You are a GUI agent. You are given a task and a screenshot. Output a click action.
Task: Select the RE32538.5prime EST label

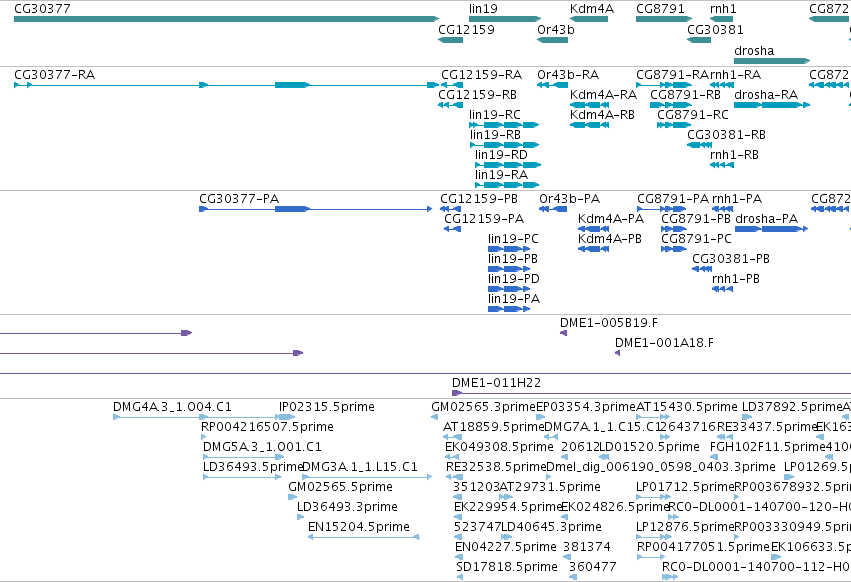point(496,467)
